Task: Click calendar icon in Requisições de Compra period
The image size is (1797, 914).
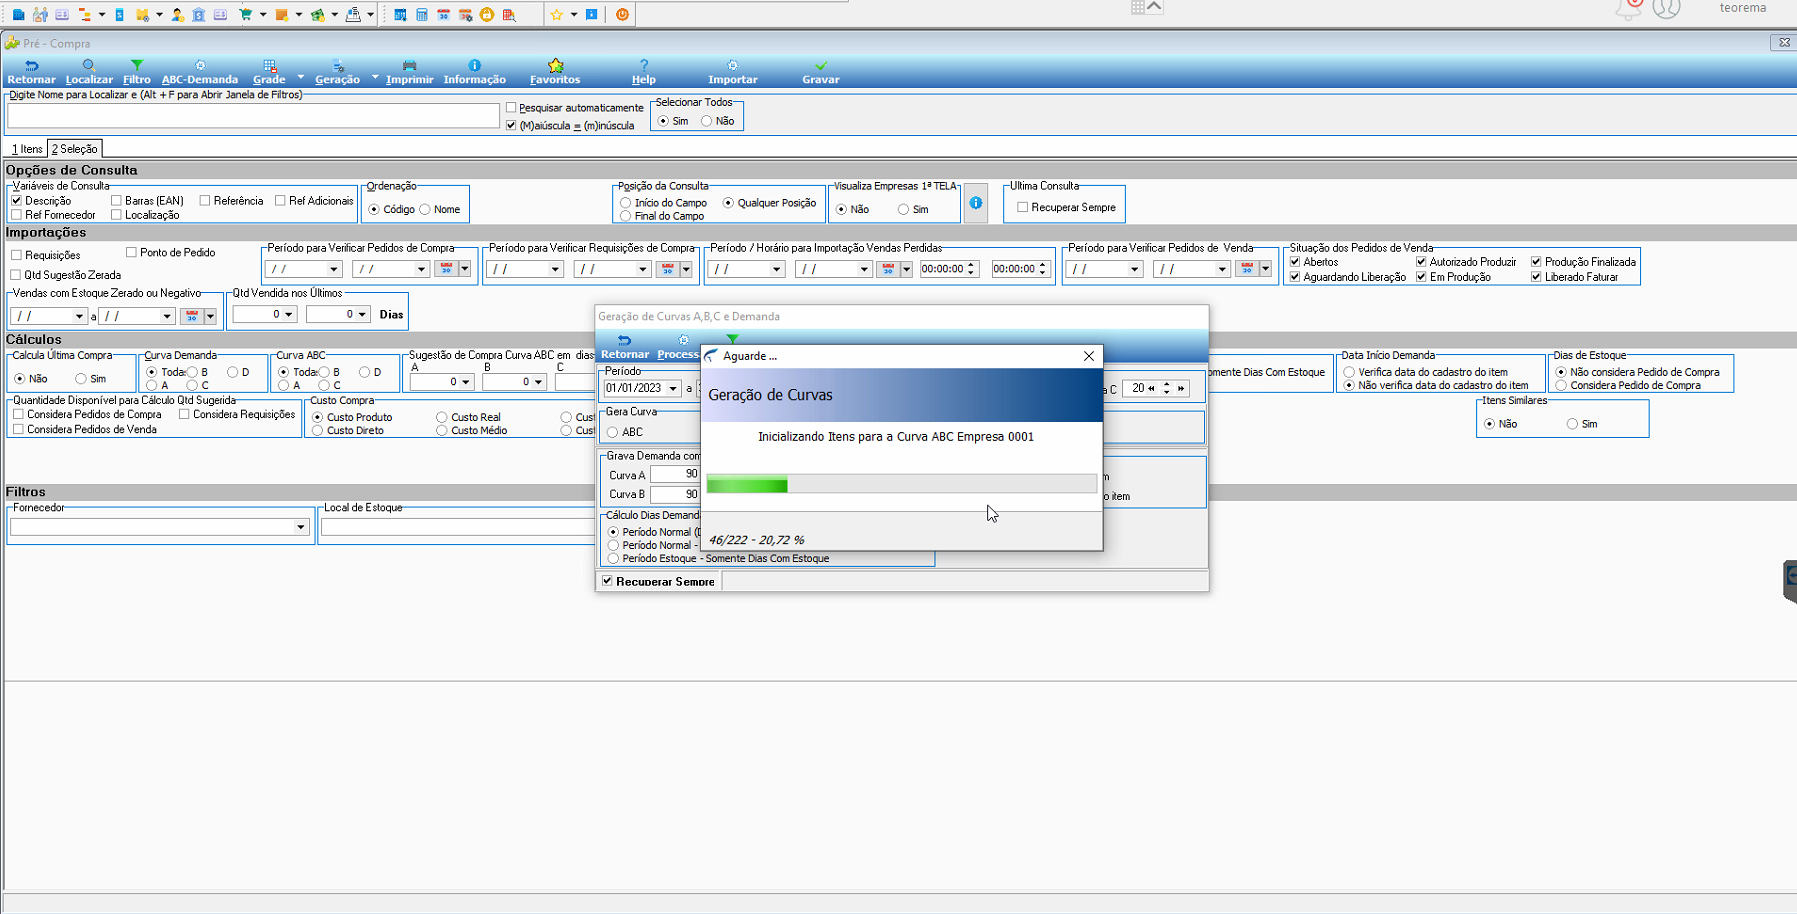Action: [668, 269]
